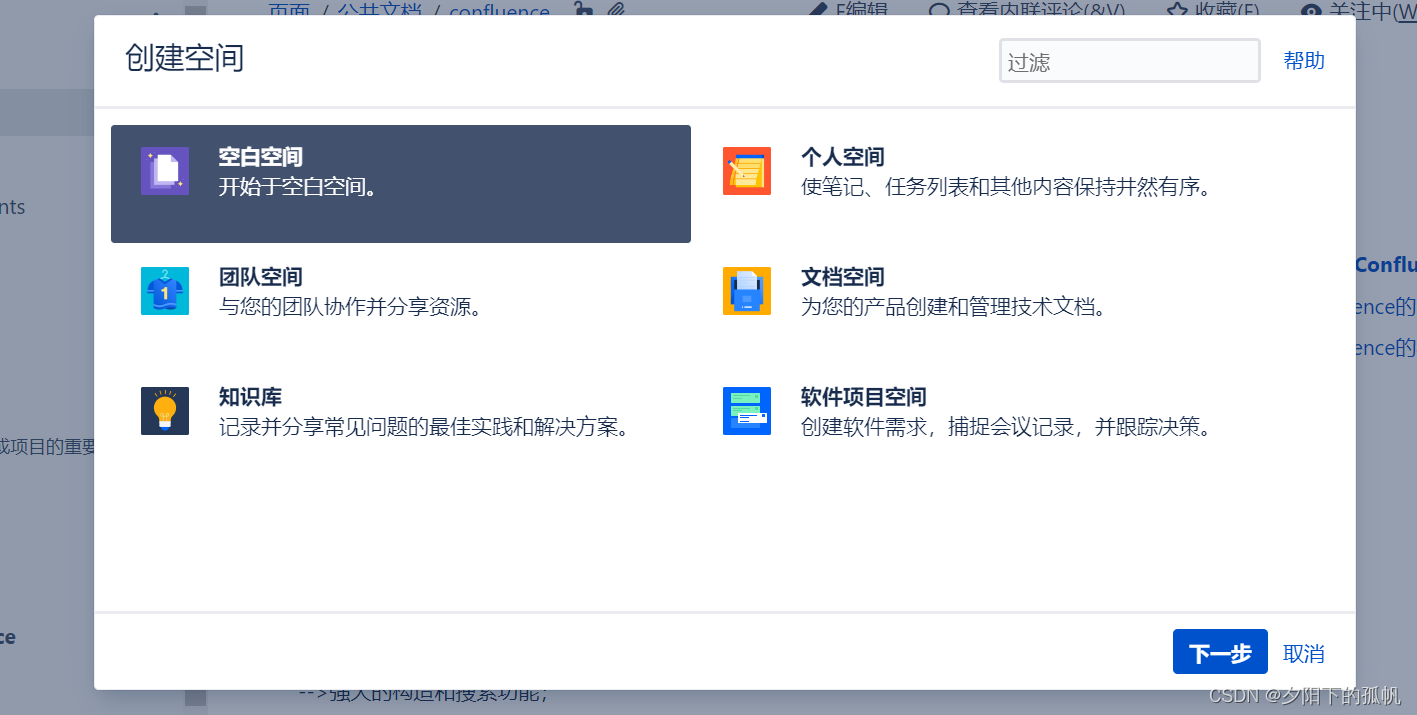The image size is (1417, 715).
Task: Open the confluence breadcrumb link behind the dialog
Action: click(x=499, y=11)
